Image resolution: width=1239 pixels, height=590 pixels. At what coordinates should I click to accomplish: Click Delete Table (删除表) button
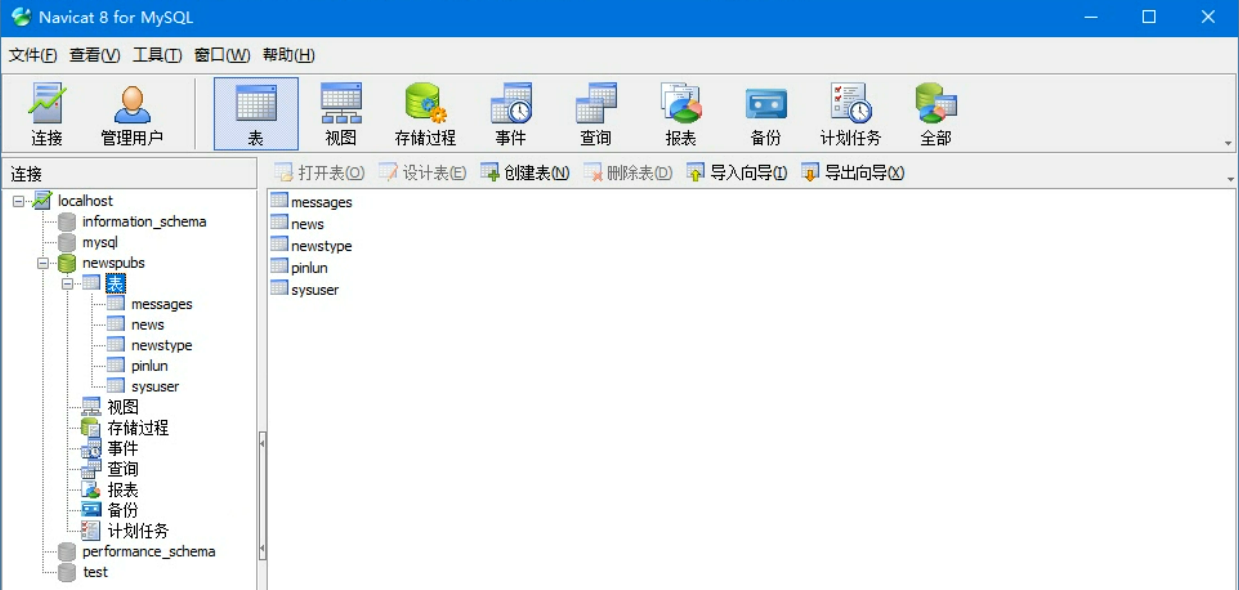627,173
